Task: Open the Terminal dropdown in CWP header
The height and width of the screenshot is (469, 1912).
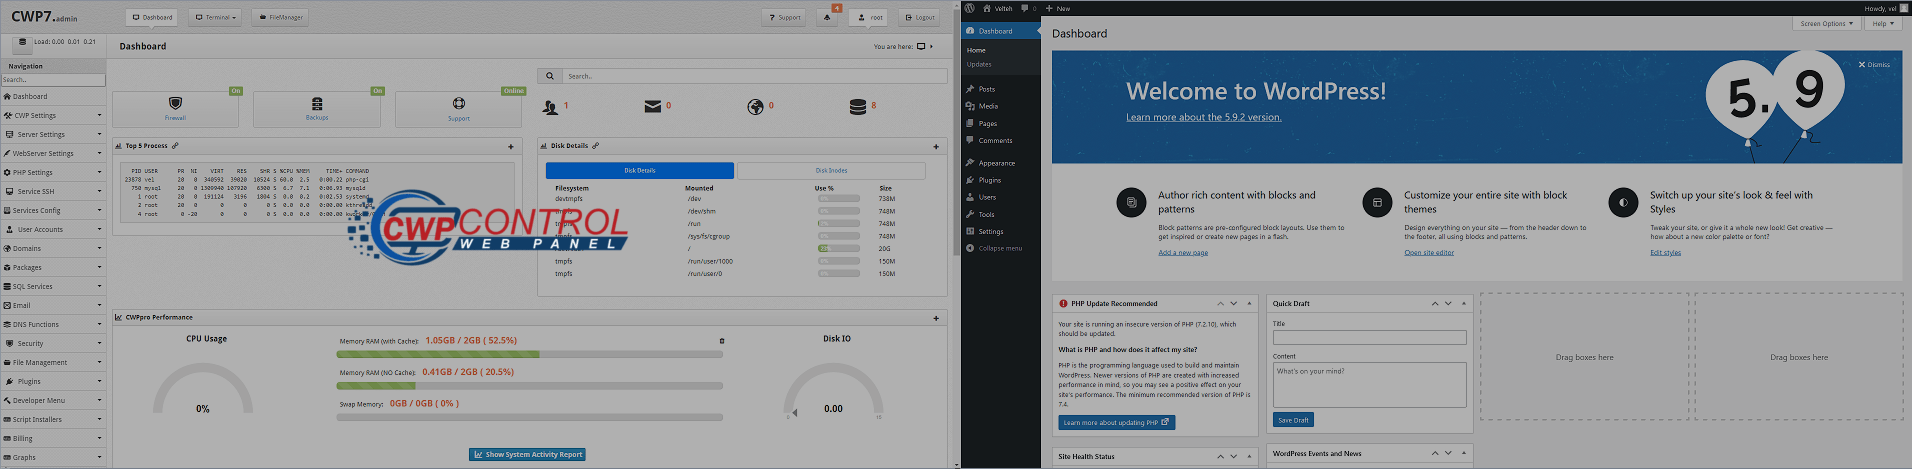Action: (x=215, y=17)
